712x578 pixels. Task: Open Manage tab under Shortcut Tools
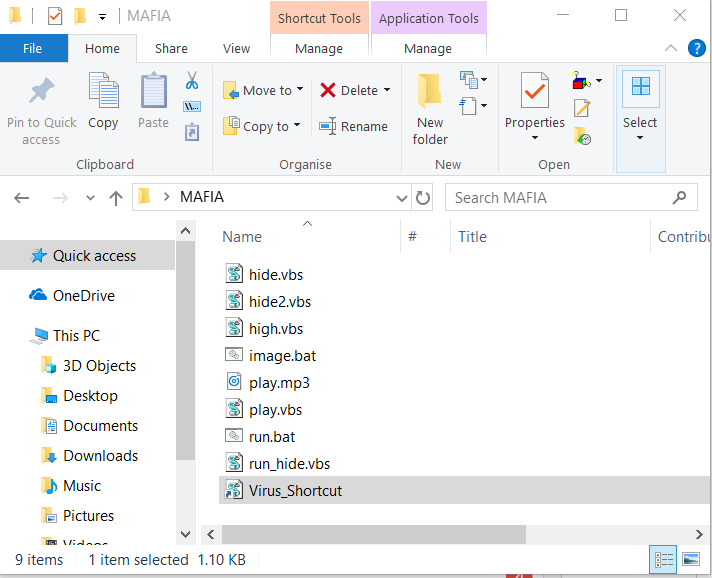click(319, 48)
